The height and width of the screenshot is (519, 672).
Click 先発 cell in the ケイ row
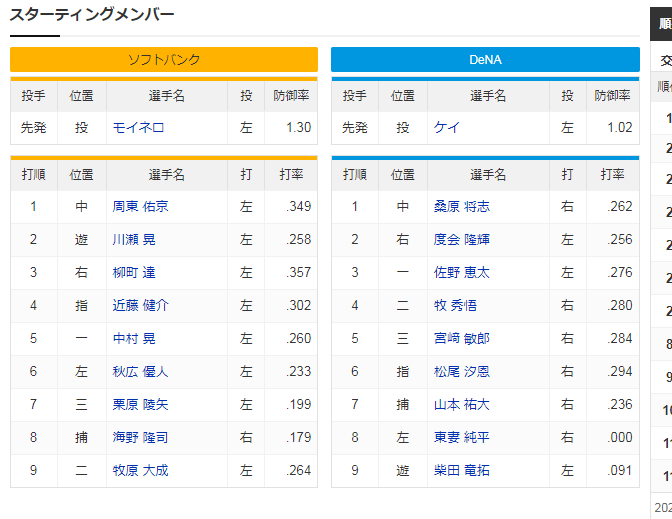355,128
